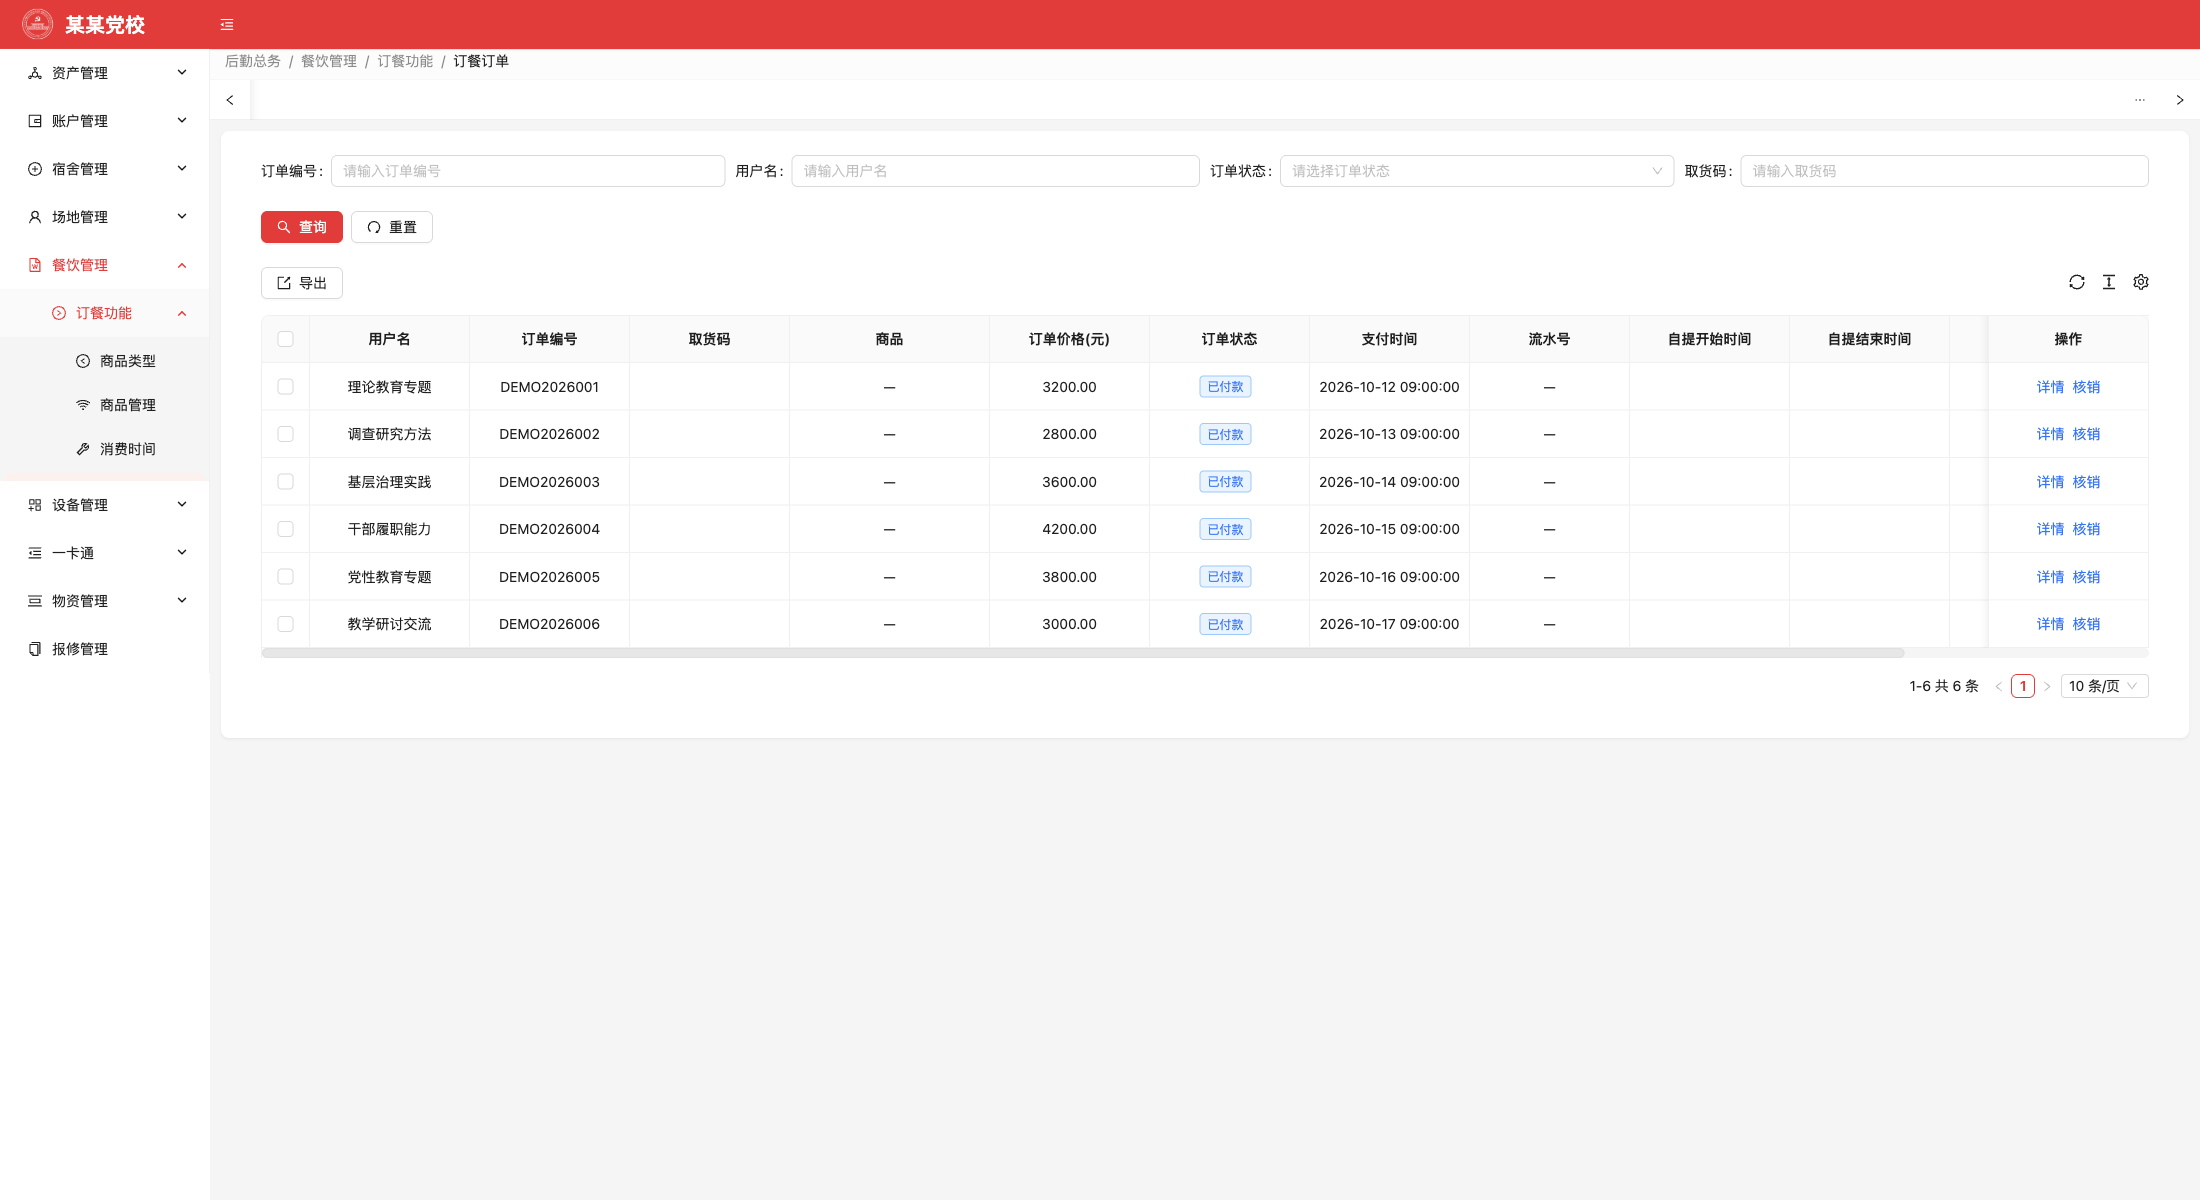The image size is (2200, 1200).
Task: Check the 基层治理实践 row checkbox
Action: pyautogui.click(x=286, y=482)
